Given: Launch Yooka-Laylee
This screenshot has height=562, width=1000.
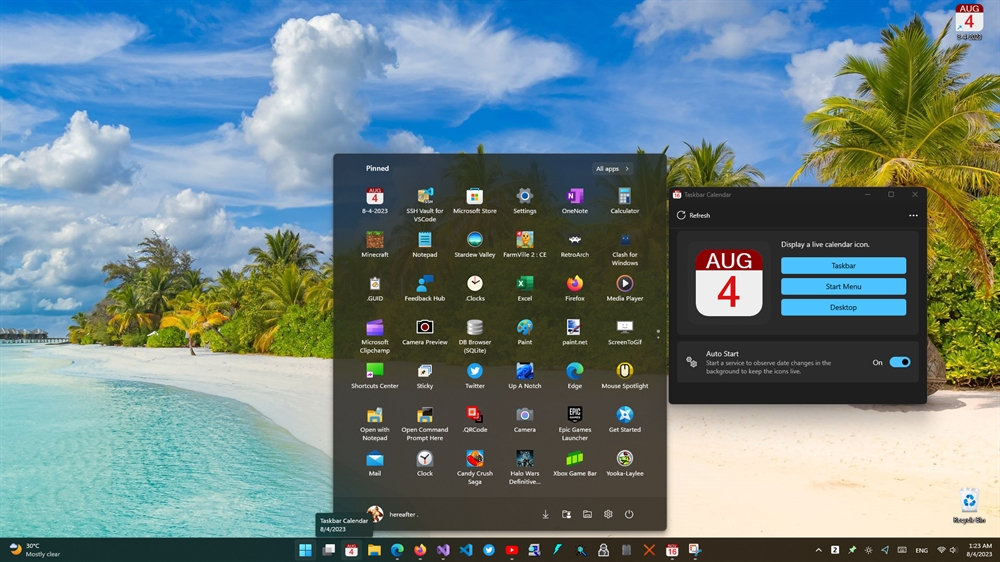Looking at the screenshot, I should point(624,464).
